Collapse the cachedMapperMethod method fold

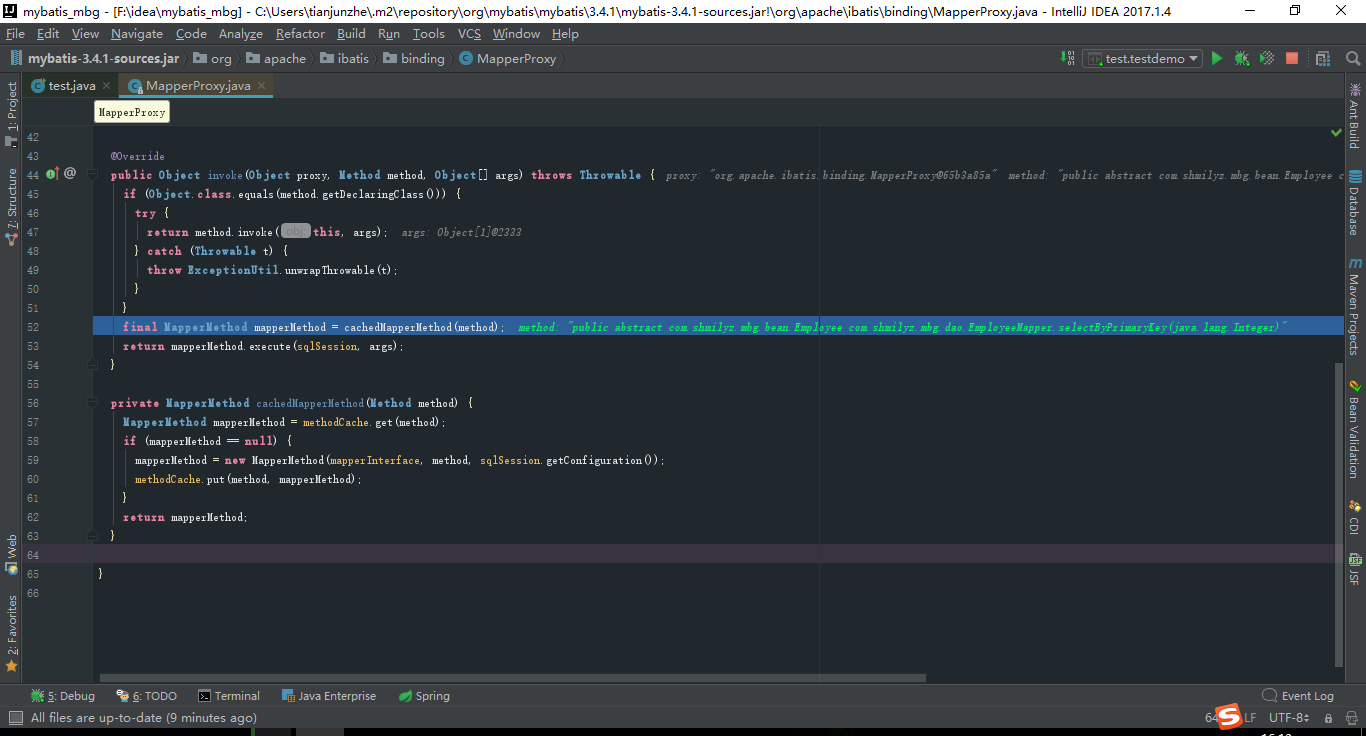click(x=92, y=402)
